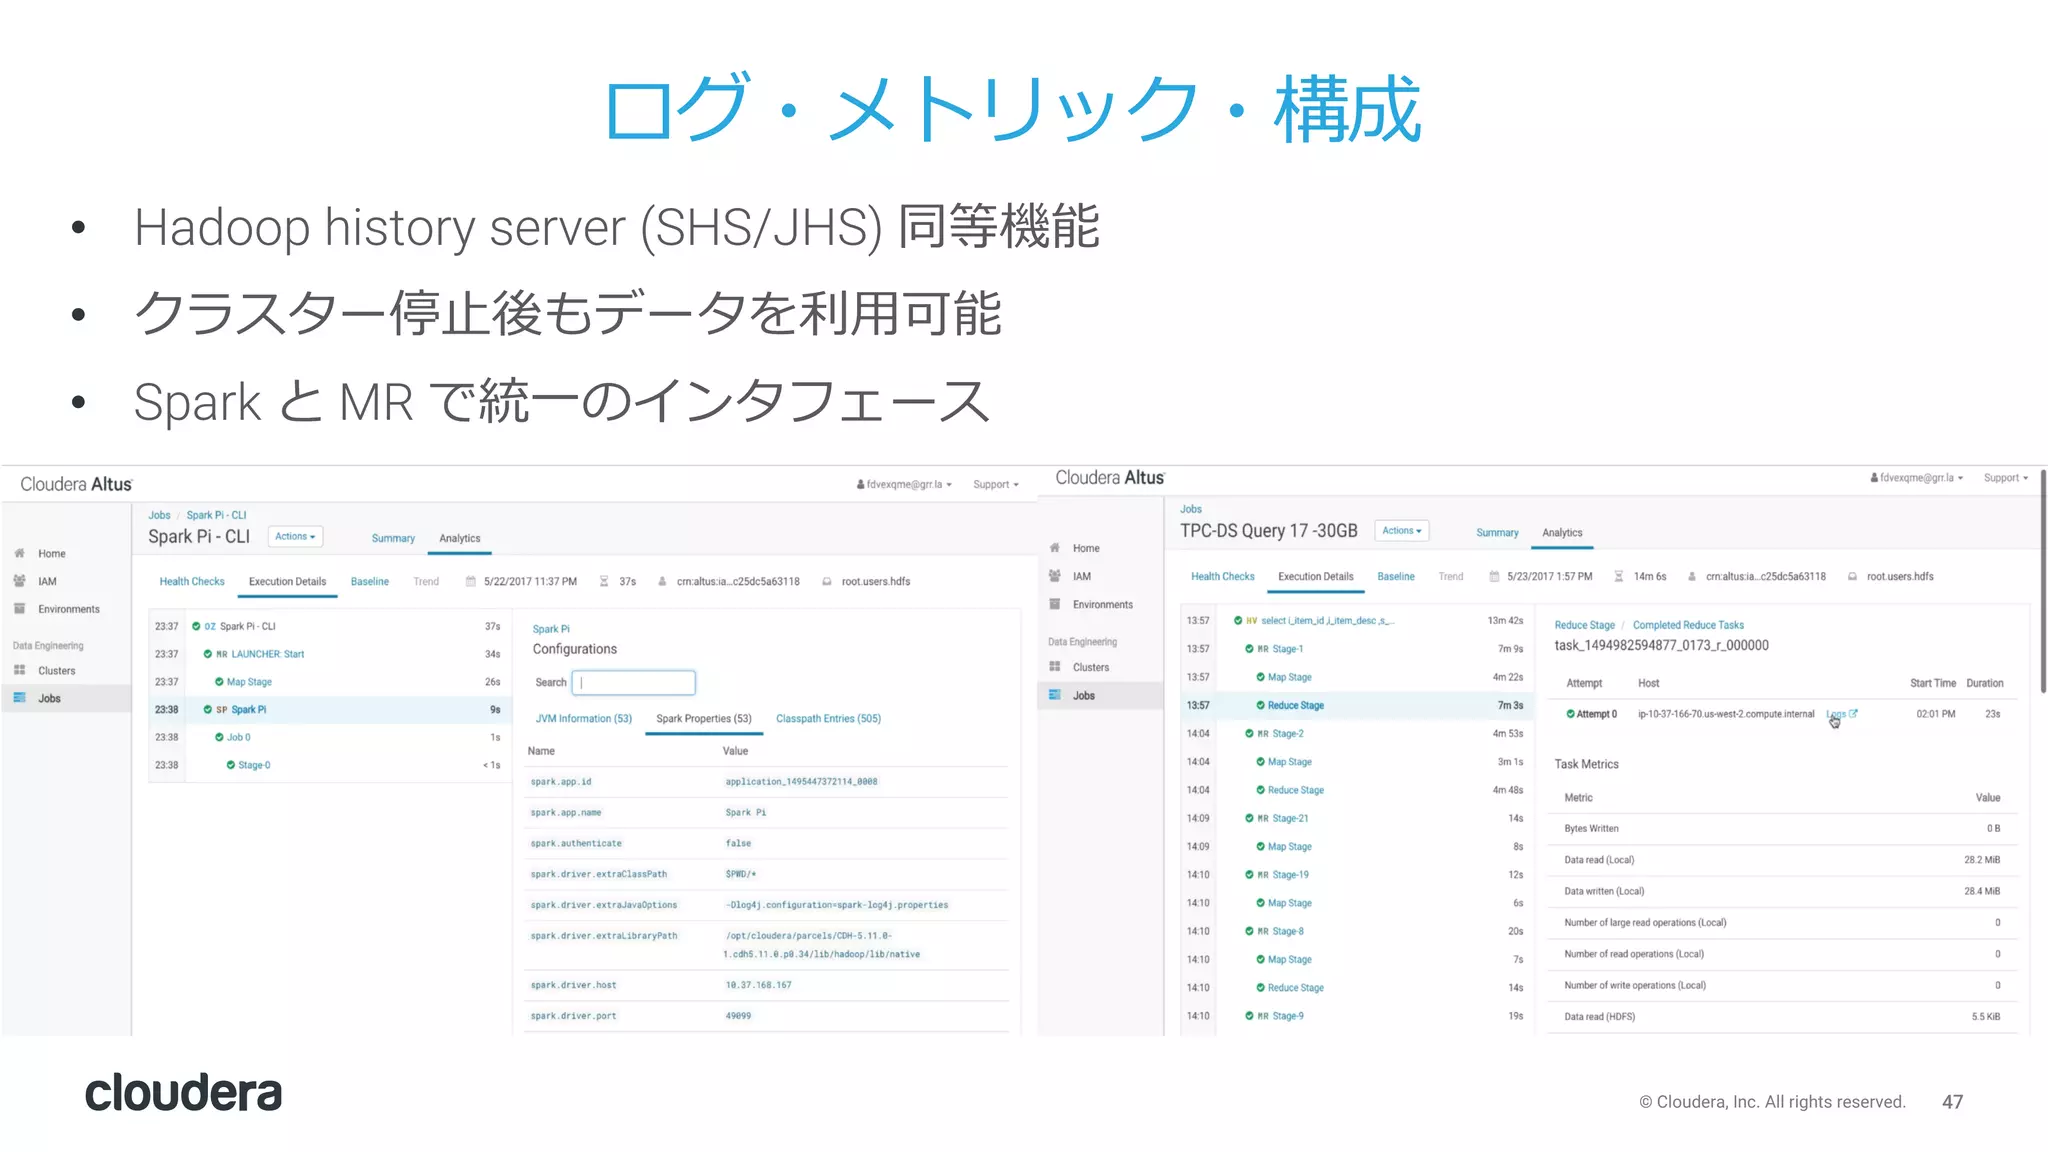Click Completed Reduce Tasks breadcrumb link
This screenshot has height=1152, width=2048.
point(1688,626)
